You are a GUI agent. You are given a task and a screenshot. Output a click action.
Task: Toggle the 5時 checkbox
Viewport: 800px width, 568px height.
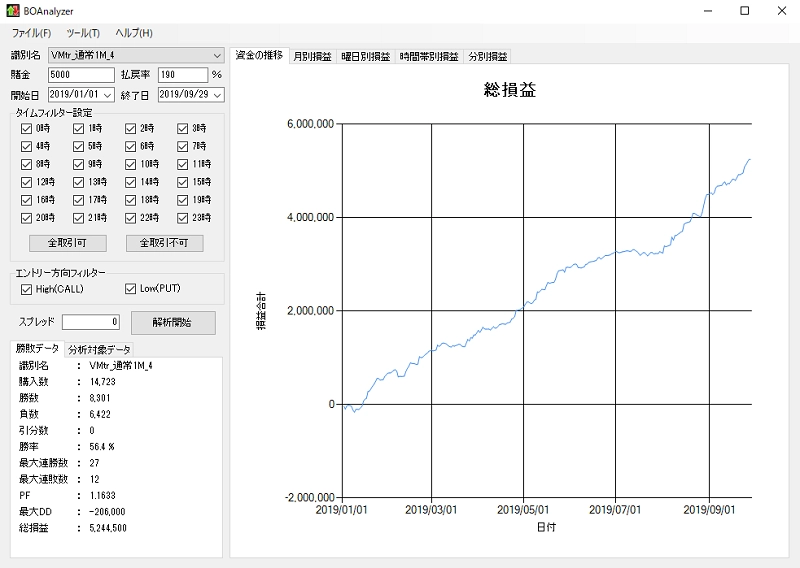pos(79,146)
